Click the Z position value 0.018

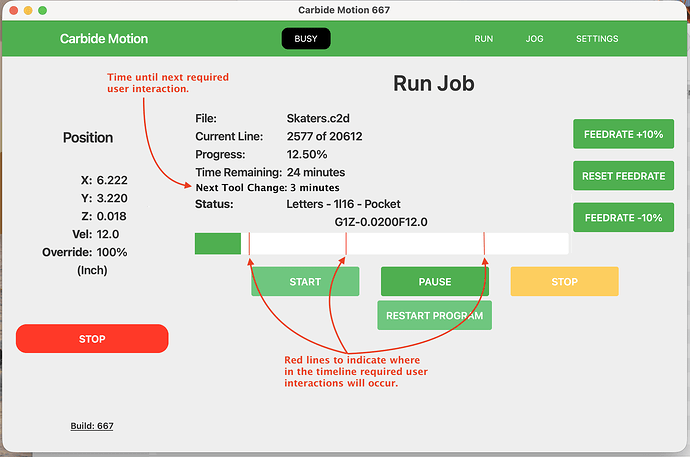coord(111,216)
